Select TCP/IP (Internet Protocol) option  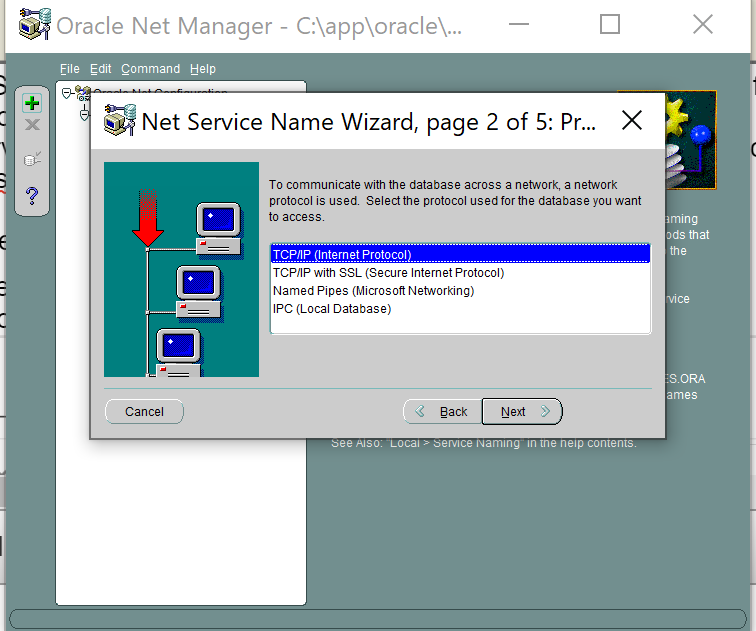point(342,255)
